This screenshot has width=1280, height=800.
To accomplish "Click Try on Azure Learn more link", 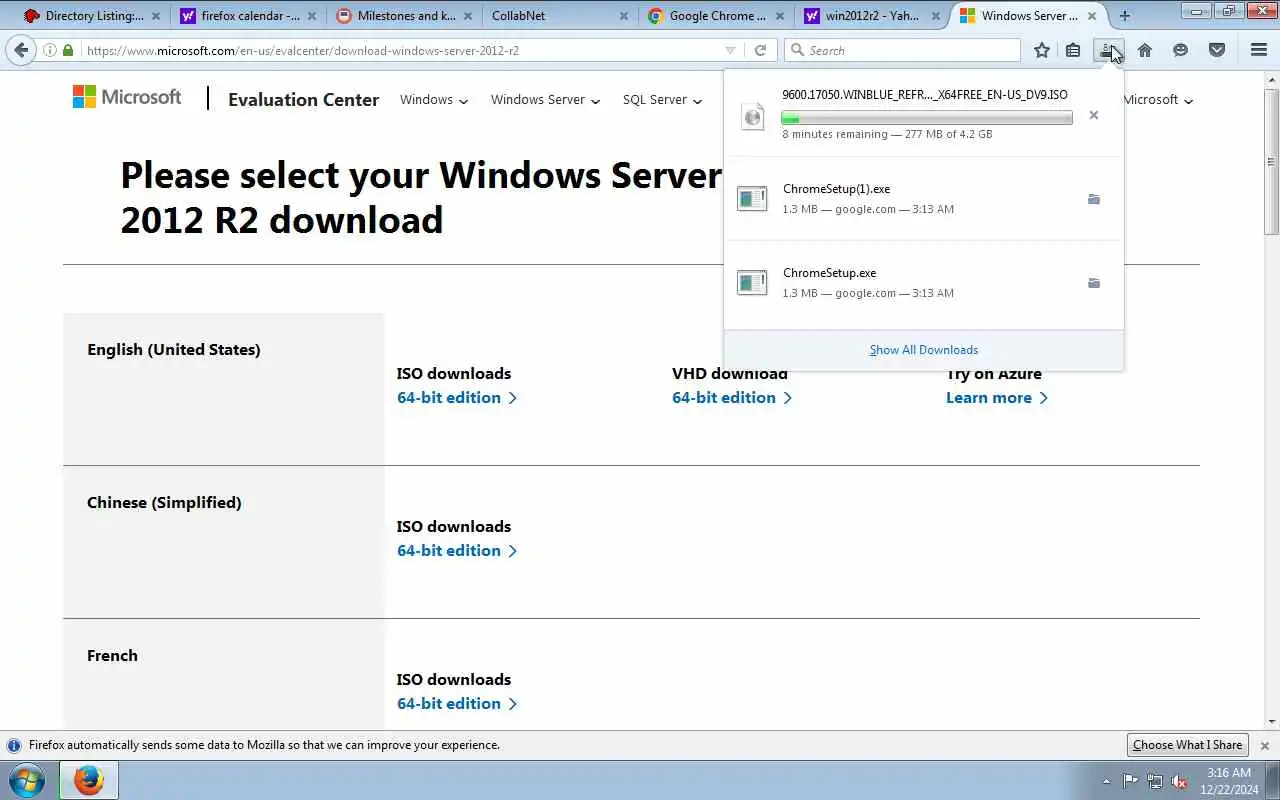I will click(x=997, y=398).
